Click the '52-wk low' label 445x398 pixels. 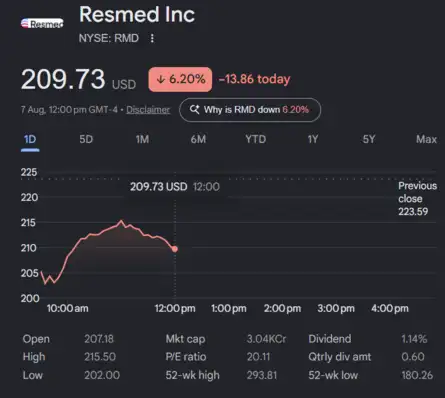pyautogui.click(x=333, y=375)
